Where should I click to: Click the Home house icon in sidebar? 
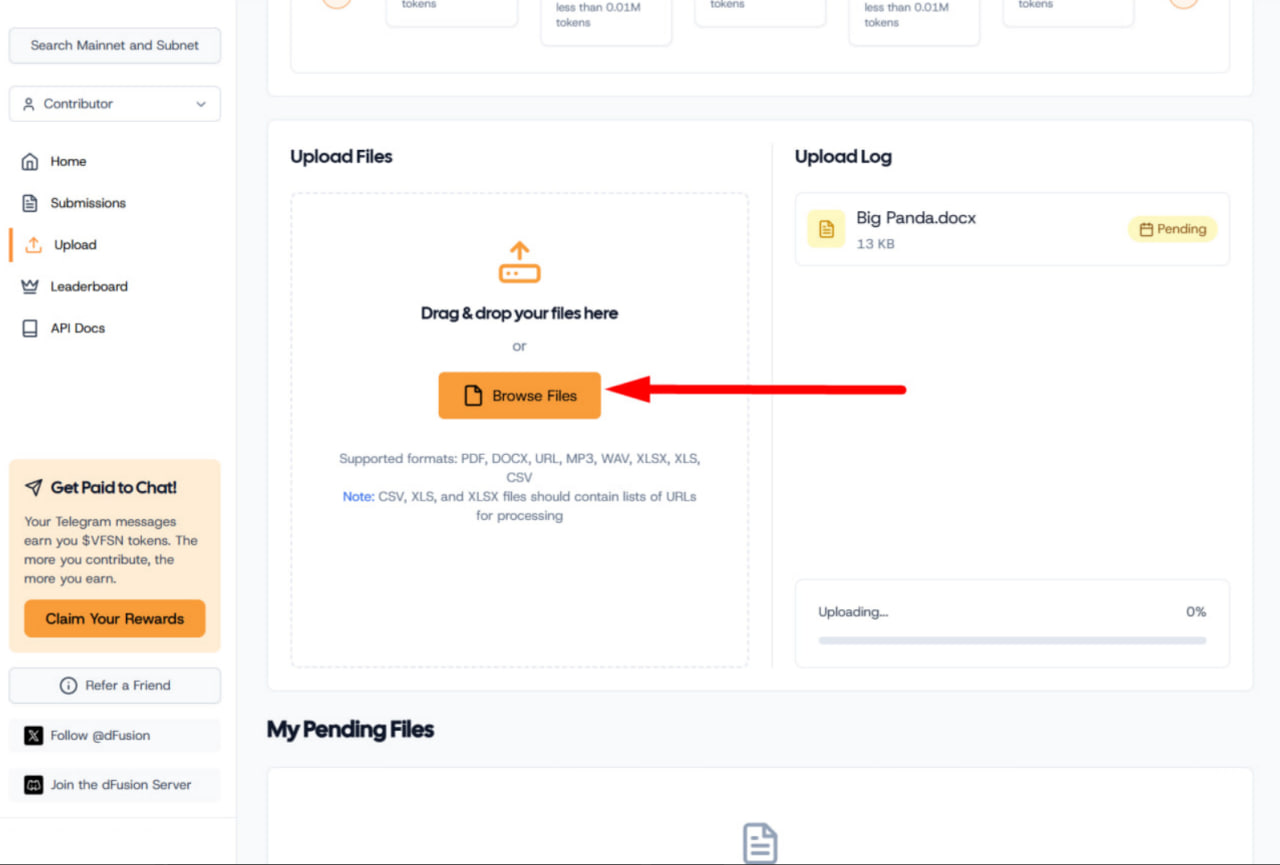point(30,161)
